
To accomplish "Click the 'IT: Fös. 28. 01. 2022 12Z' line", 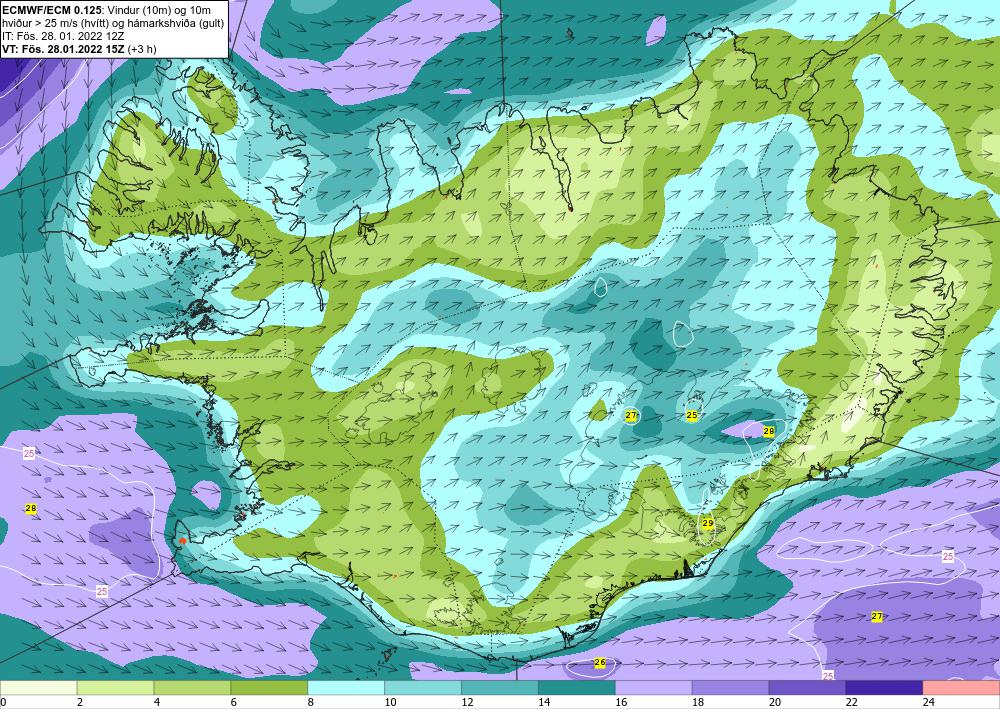I will click(63, 36).
